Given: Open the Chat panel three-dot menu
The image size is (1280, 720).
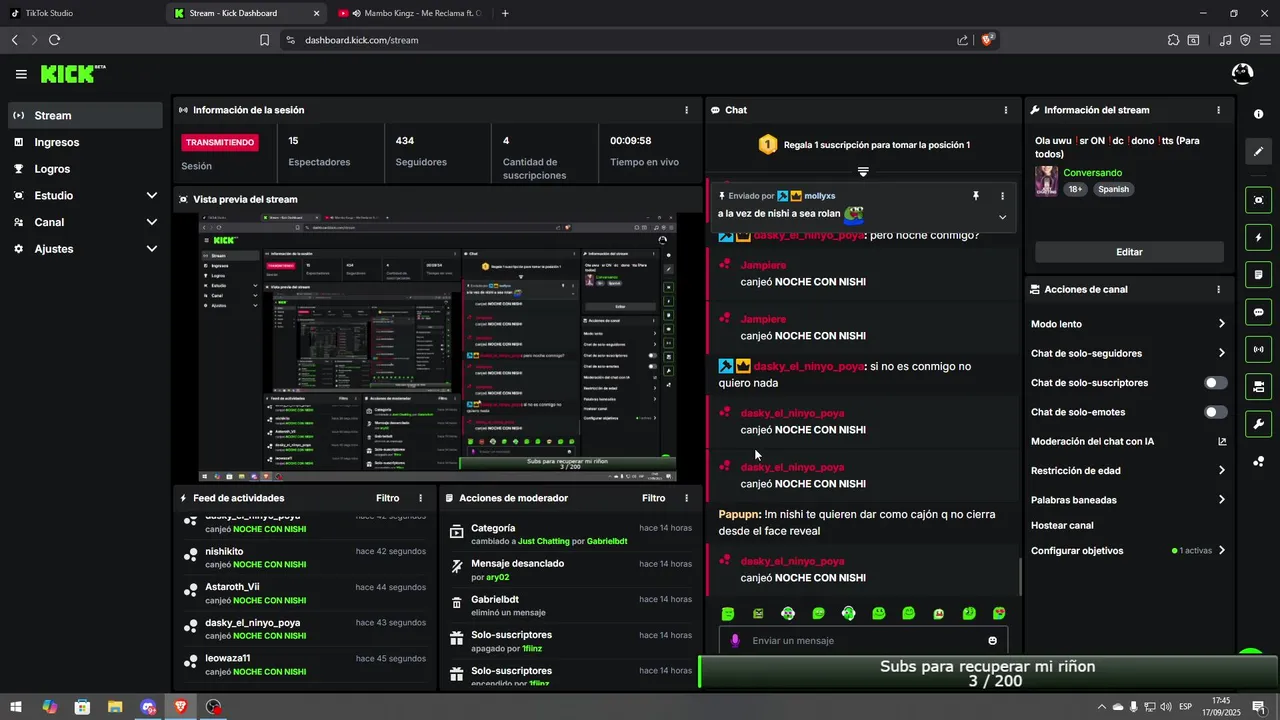Looking at the screenshot, I should (x=1005, y=110).
